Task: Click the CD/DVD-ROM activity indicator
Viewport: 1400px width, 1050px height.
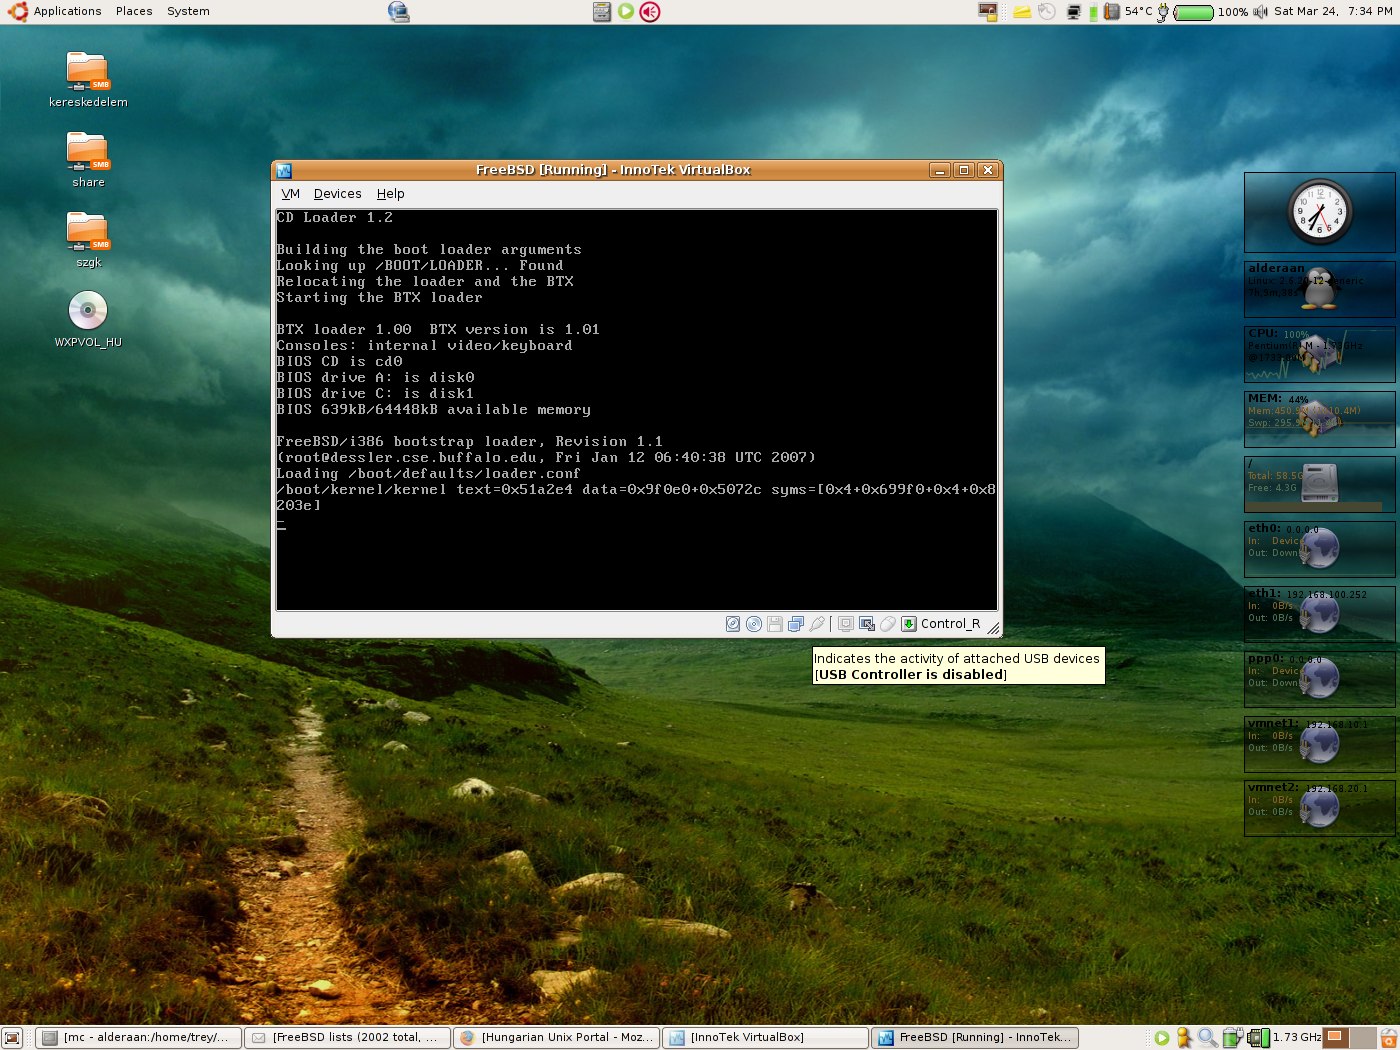Action: click(x=754, y=624)
